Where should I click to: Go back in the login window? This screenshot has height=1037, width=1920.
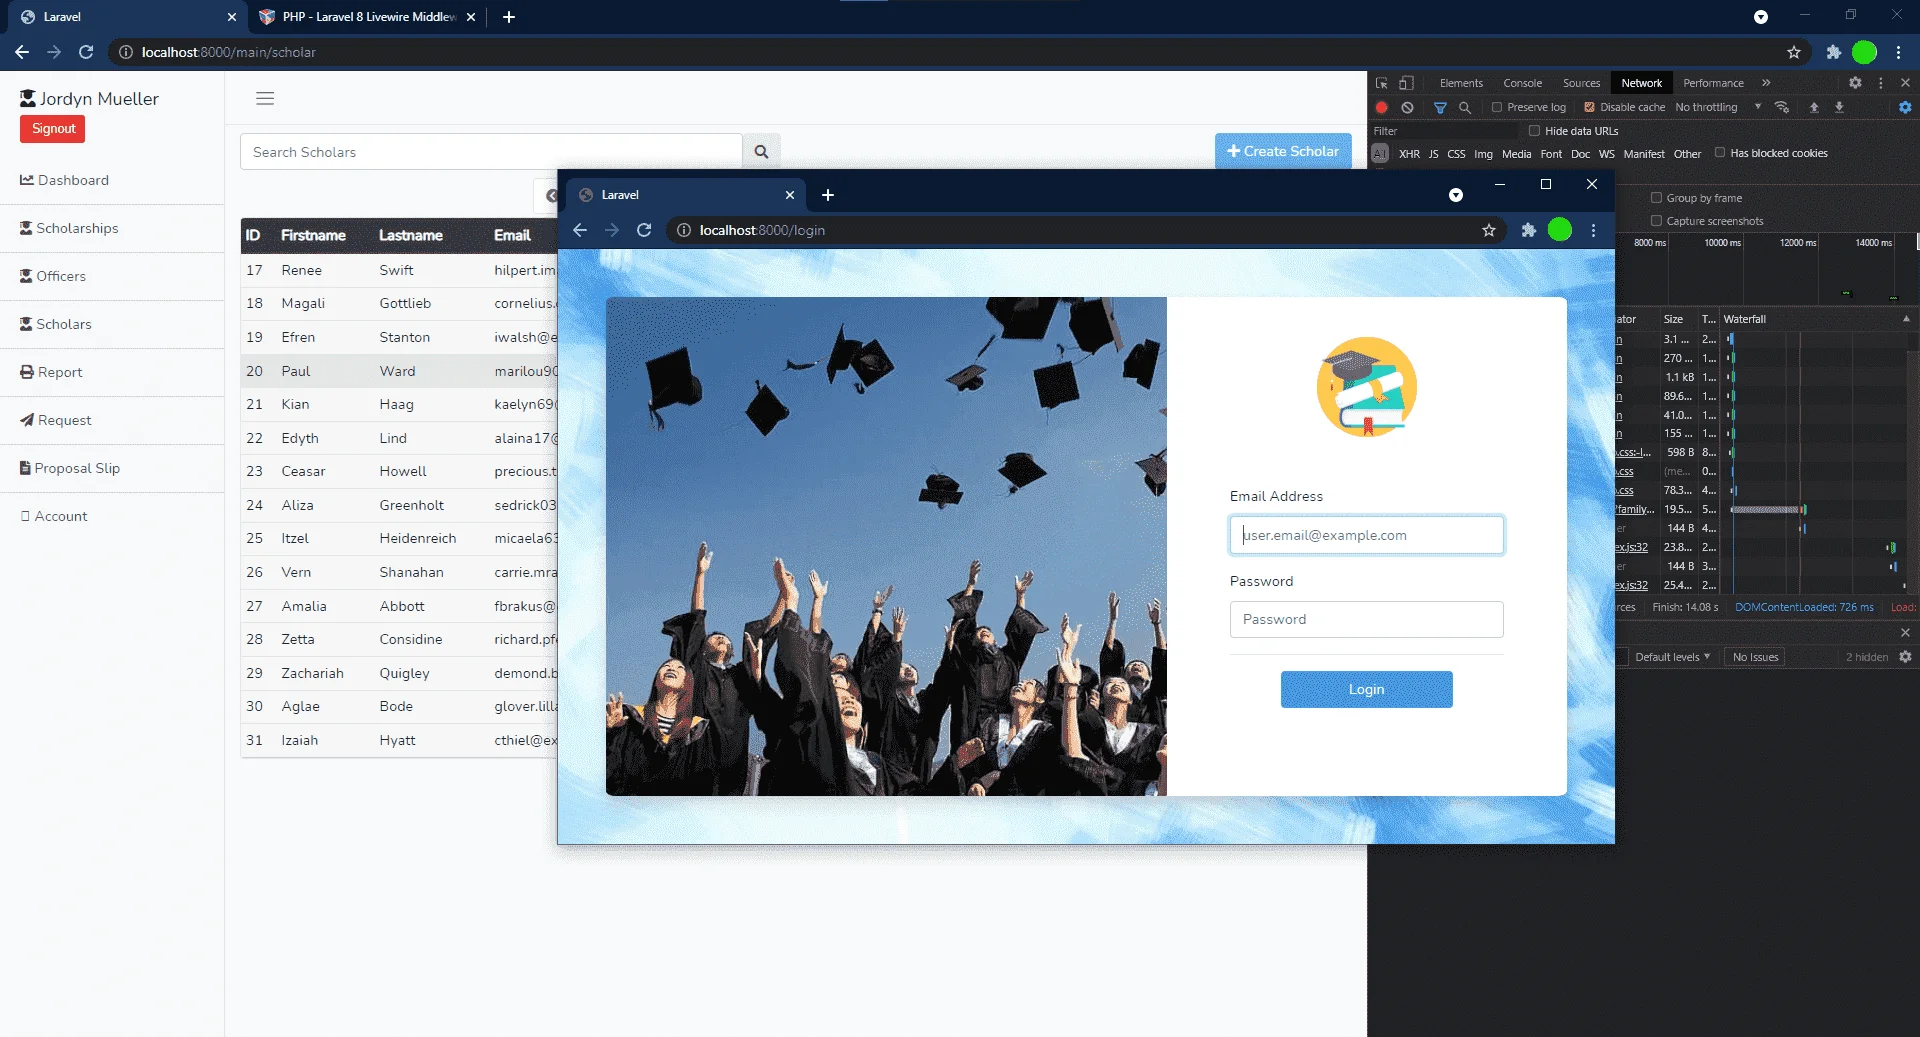580,230
